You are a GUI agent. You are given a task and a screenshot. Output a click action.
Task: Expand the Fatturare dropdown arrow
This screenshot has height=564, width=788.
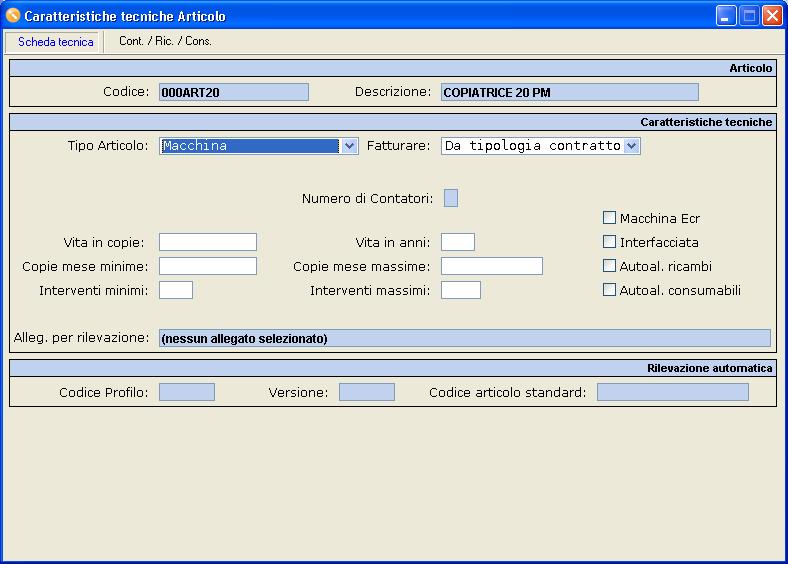point(631,146)
